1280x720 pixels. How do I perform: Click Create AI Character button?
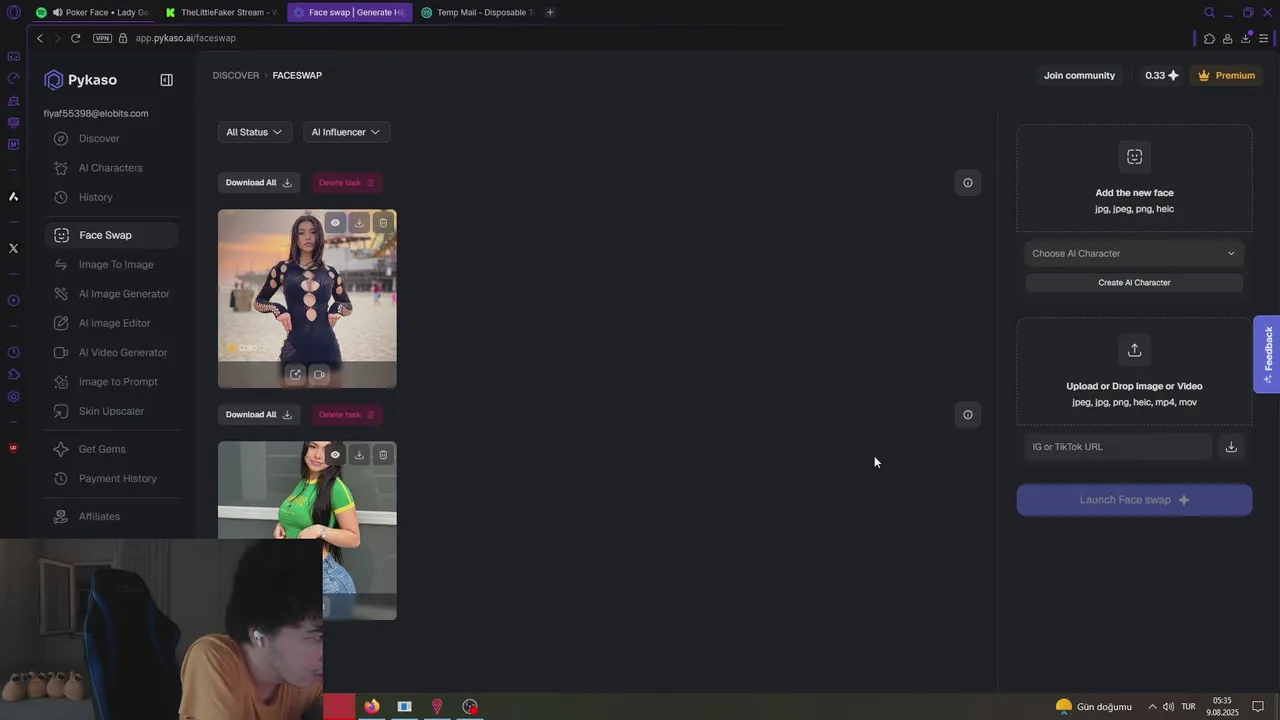(x=1134, y=283)
